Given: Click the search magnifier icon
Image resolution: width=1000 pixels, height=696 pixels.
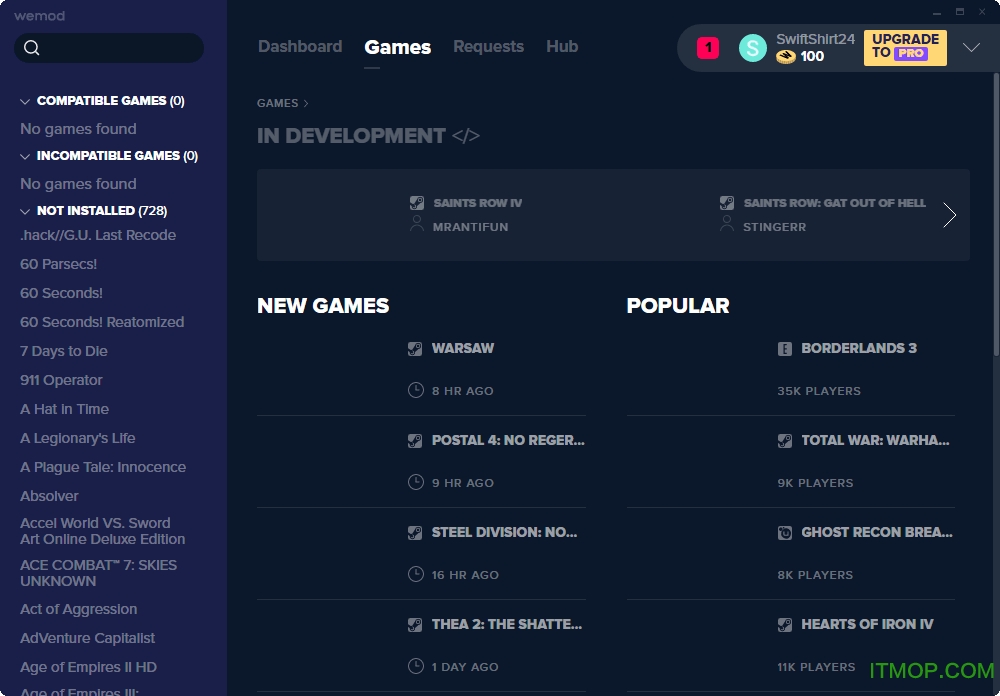Looking at the screenshot, I should 32,48.
